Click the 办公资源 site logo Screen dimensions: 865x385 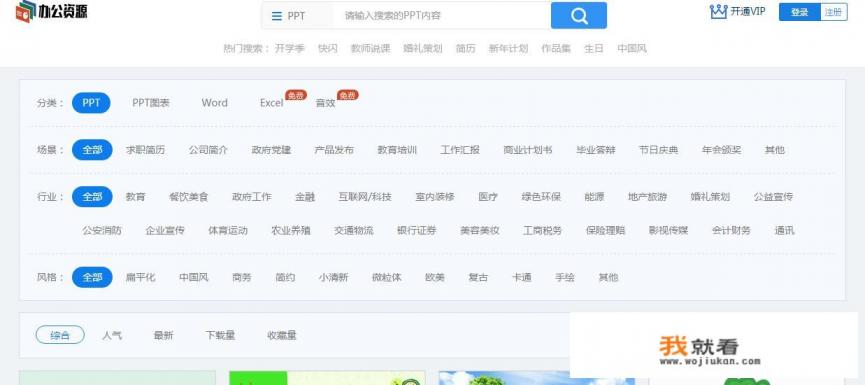[51, 11]
